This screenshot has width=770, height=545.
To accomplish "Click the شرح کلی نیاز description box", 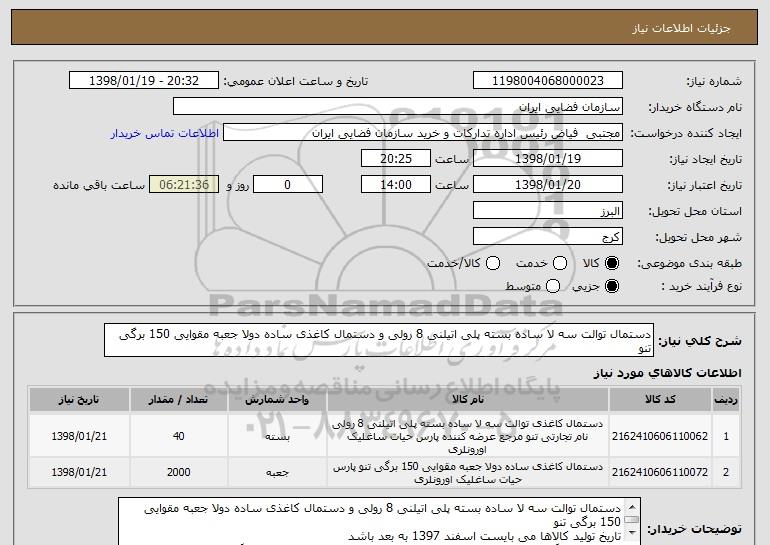I will [x=379, y=340].
